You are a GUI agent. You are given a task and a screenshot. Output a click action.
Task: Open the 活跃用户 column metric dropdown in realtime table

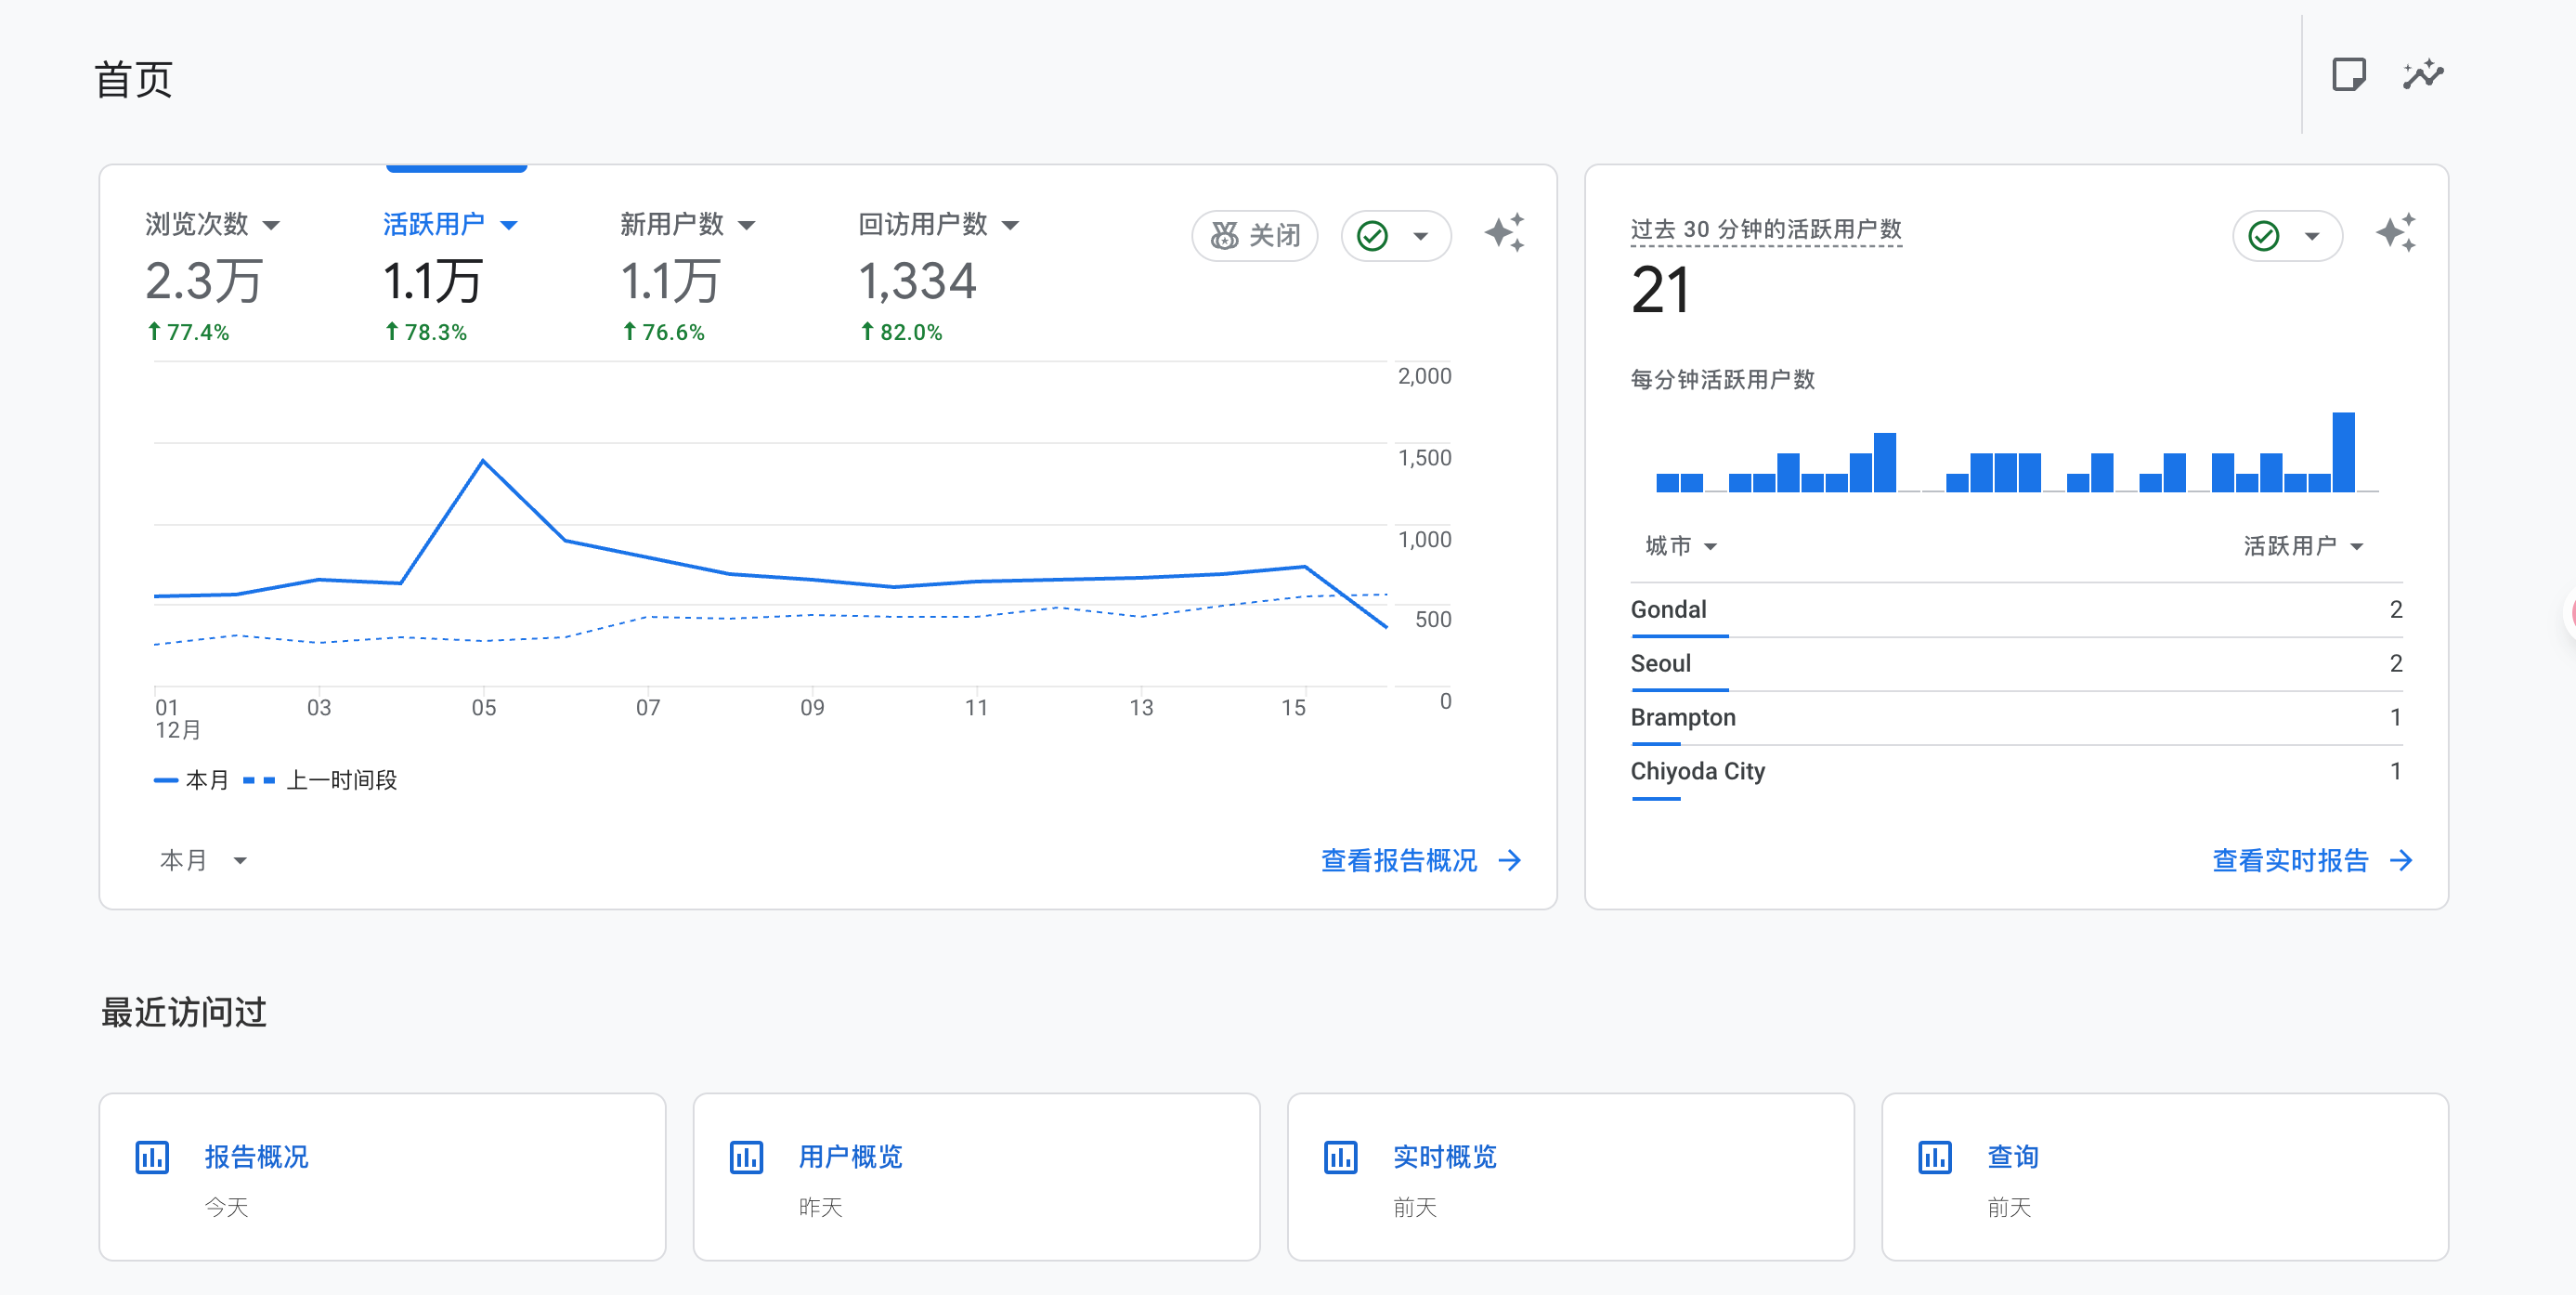coord(2302,546)
